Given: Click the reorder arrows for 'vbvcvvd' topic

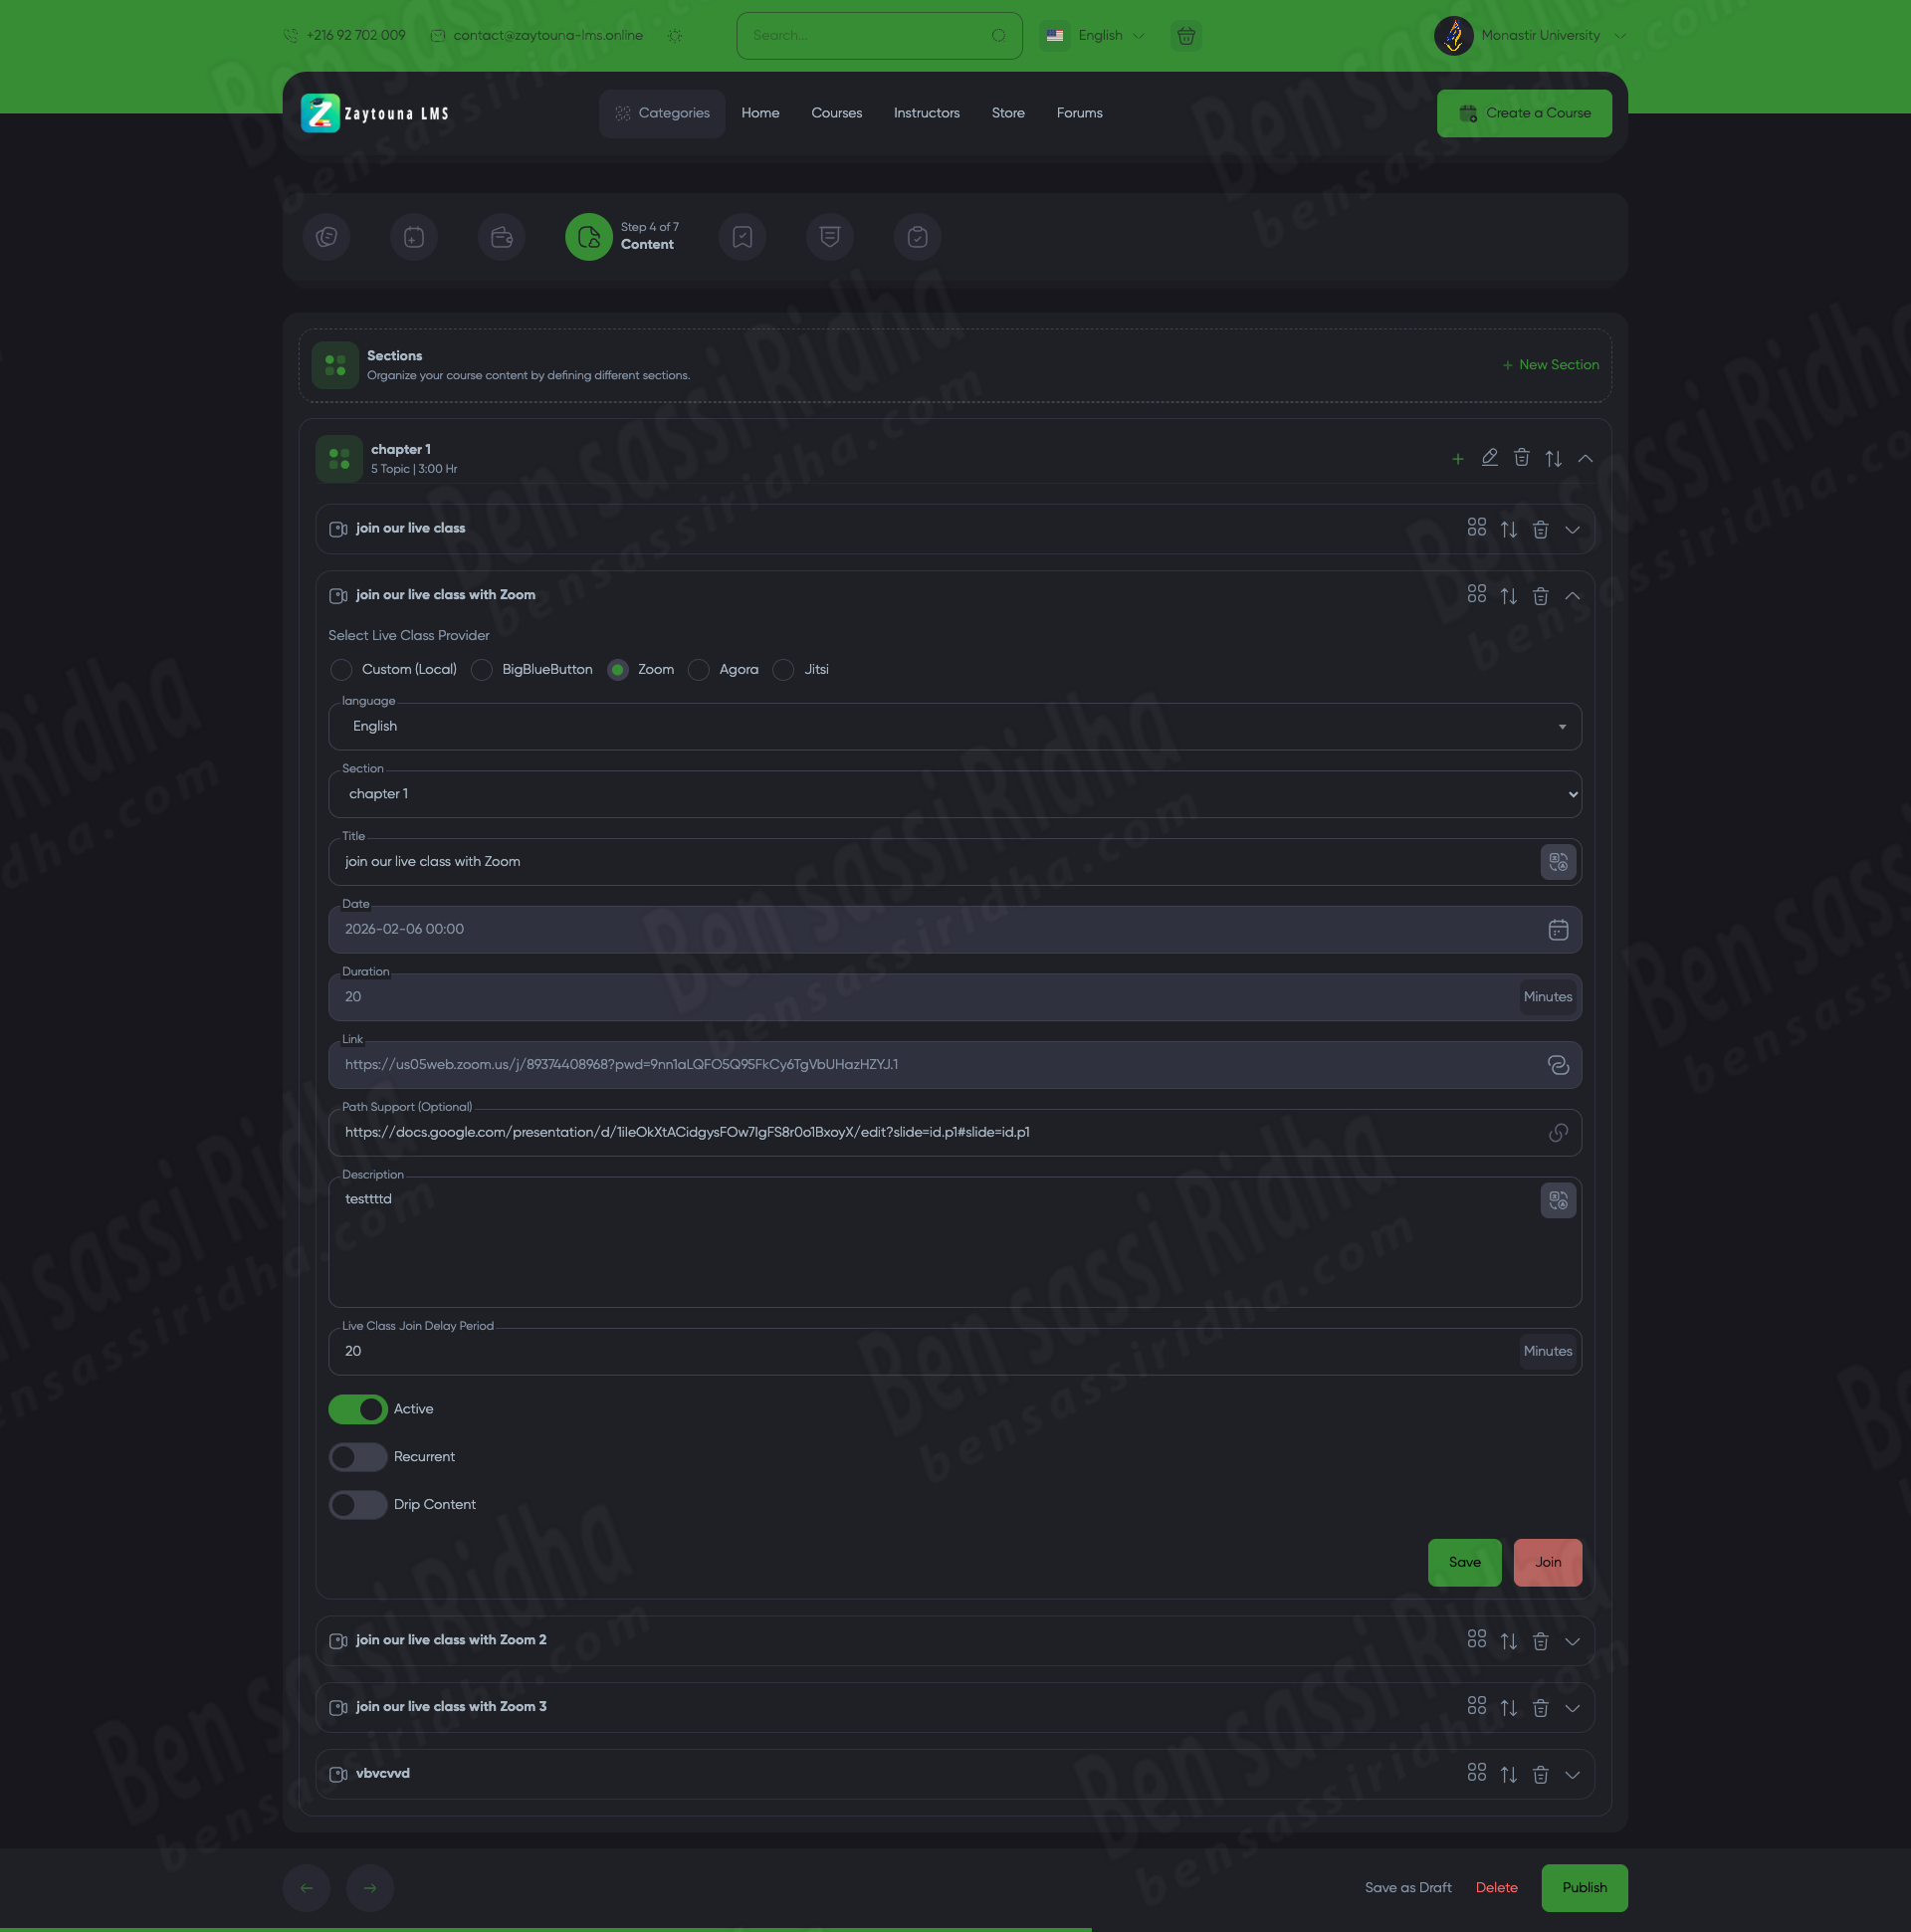Looking at the screenshot, I should pyautogui.click(x=1508, y=1775).
